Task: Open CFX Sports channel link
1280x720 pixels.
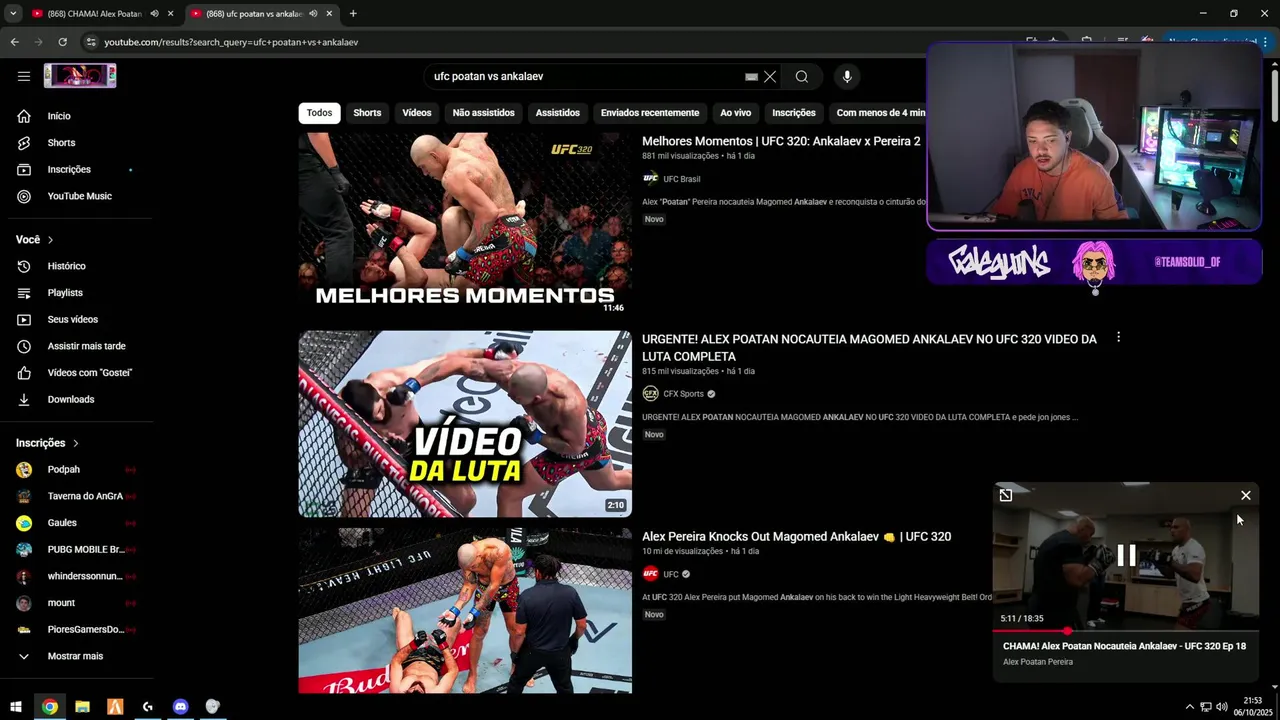Action: coord(683,394)
